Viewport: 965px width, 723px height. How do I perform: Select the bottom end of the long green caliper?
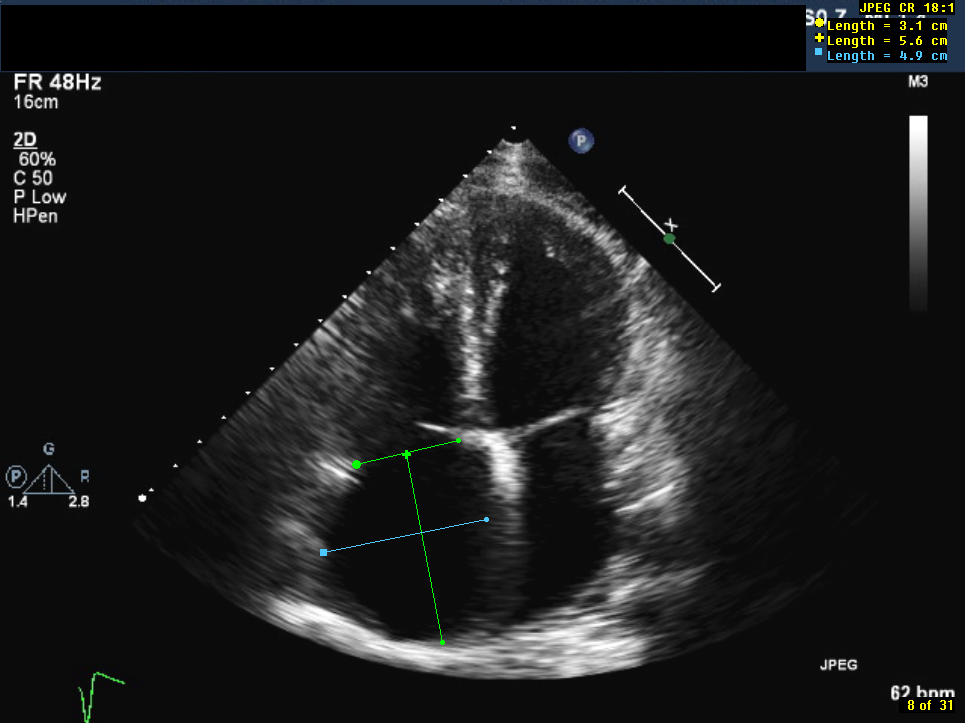click(442, 642)
